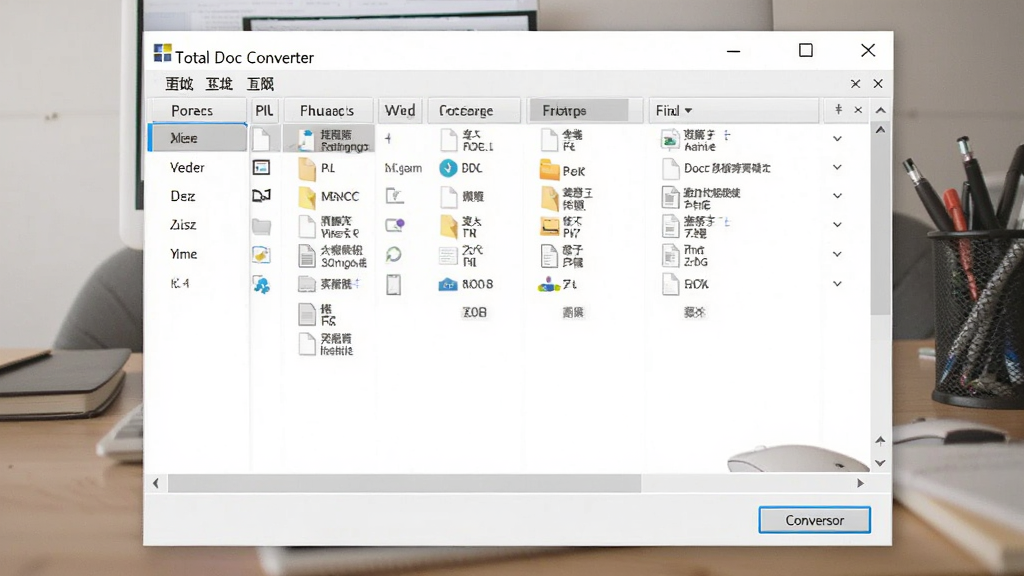Click the BDC blue circle icon
Image resolution: width=1024 pixels, height=576 pixels.
pos(448,168)
